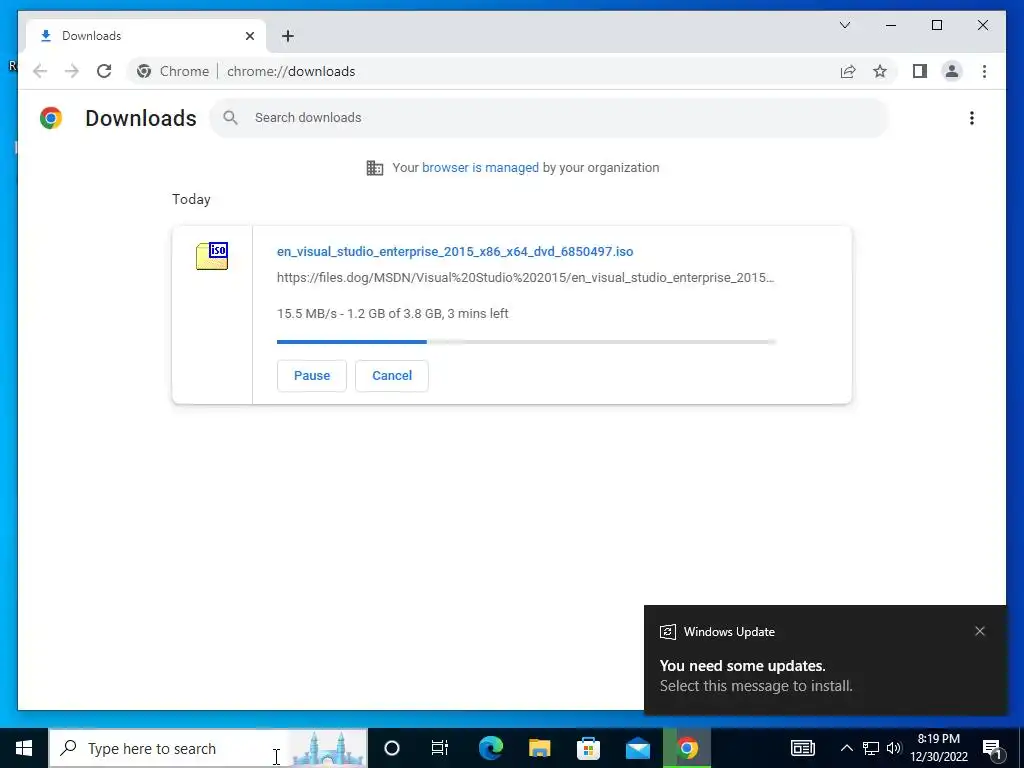Viewport: 1024px width, 768px height.
Task: Open the 8:19 PM clock and calendar
Action: 939,748
